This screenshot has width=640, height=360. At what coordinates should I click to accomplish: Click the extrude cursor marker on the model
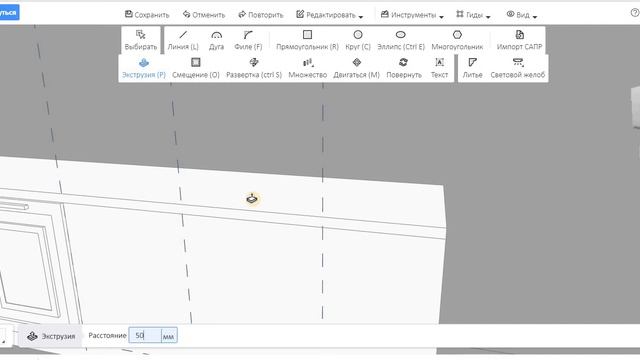[252, 199]
